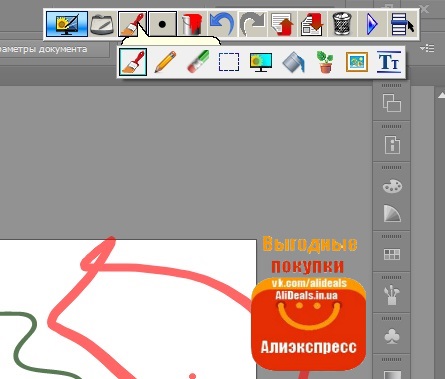Screen dimensions: 445x379
Task: Open the brushes-in-cup panel icon
Action: click(x=392, y=295)
